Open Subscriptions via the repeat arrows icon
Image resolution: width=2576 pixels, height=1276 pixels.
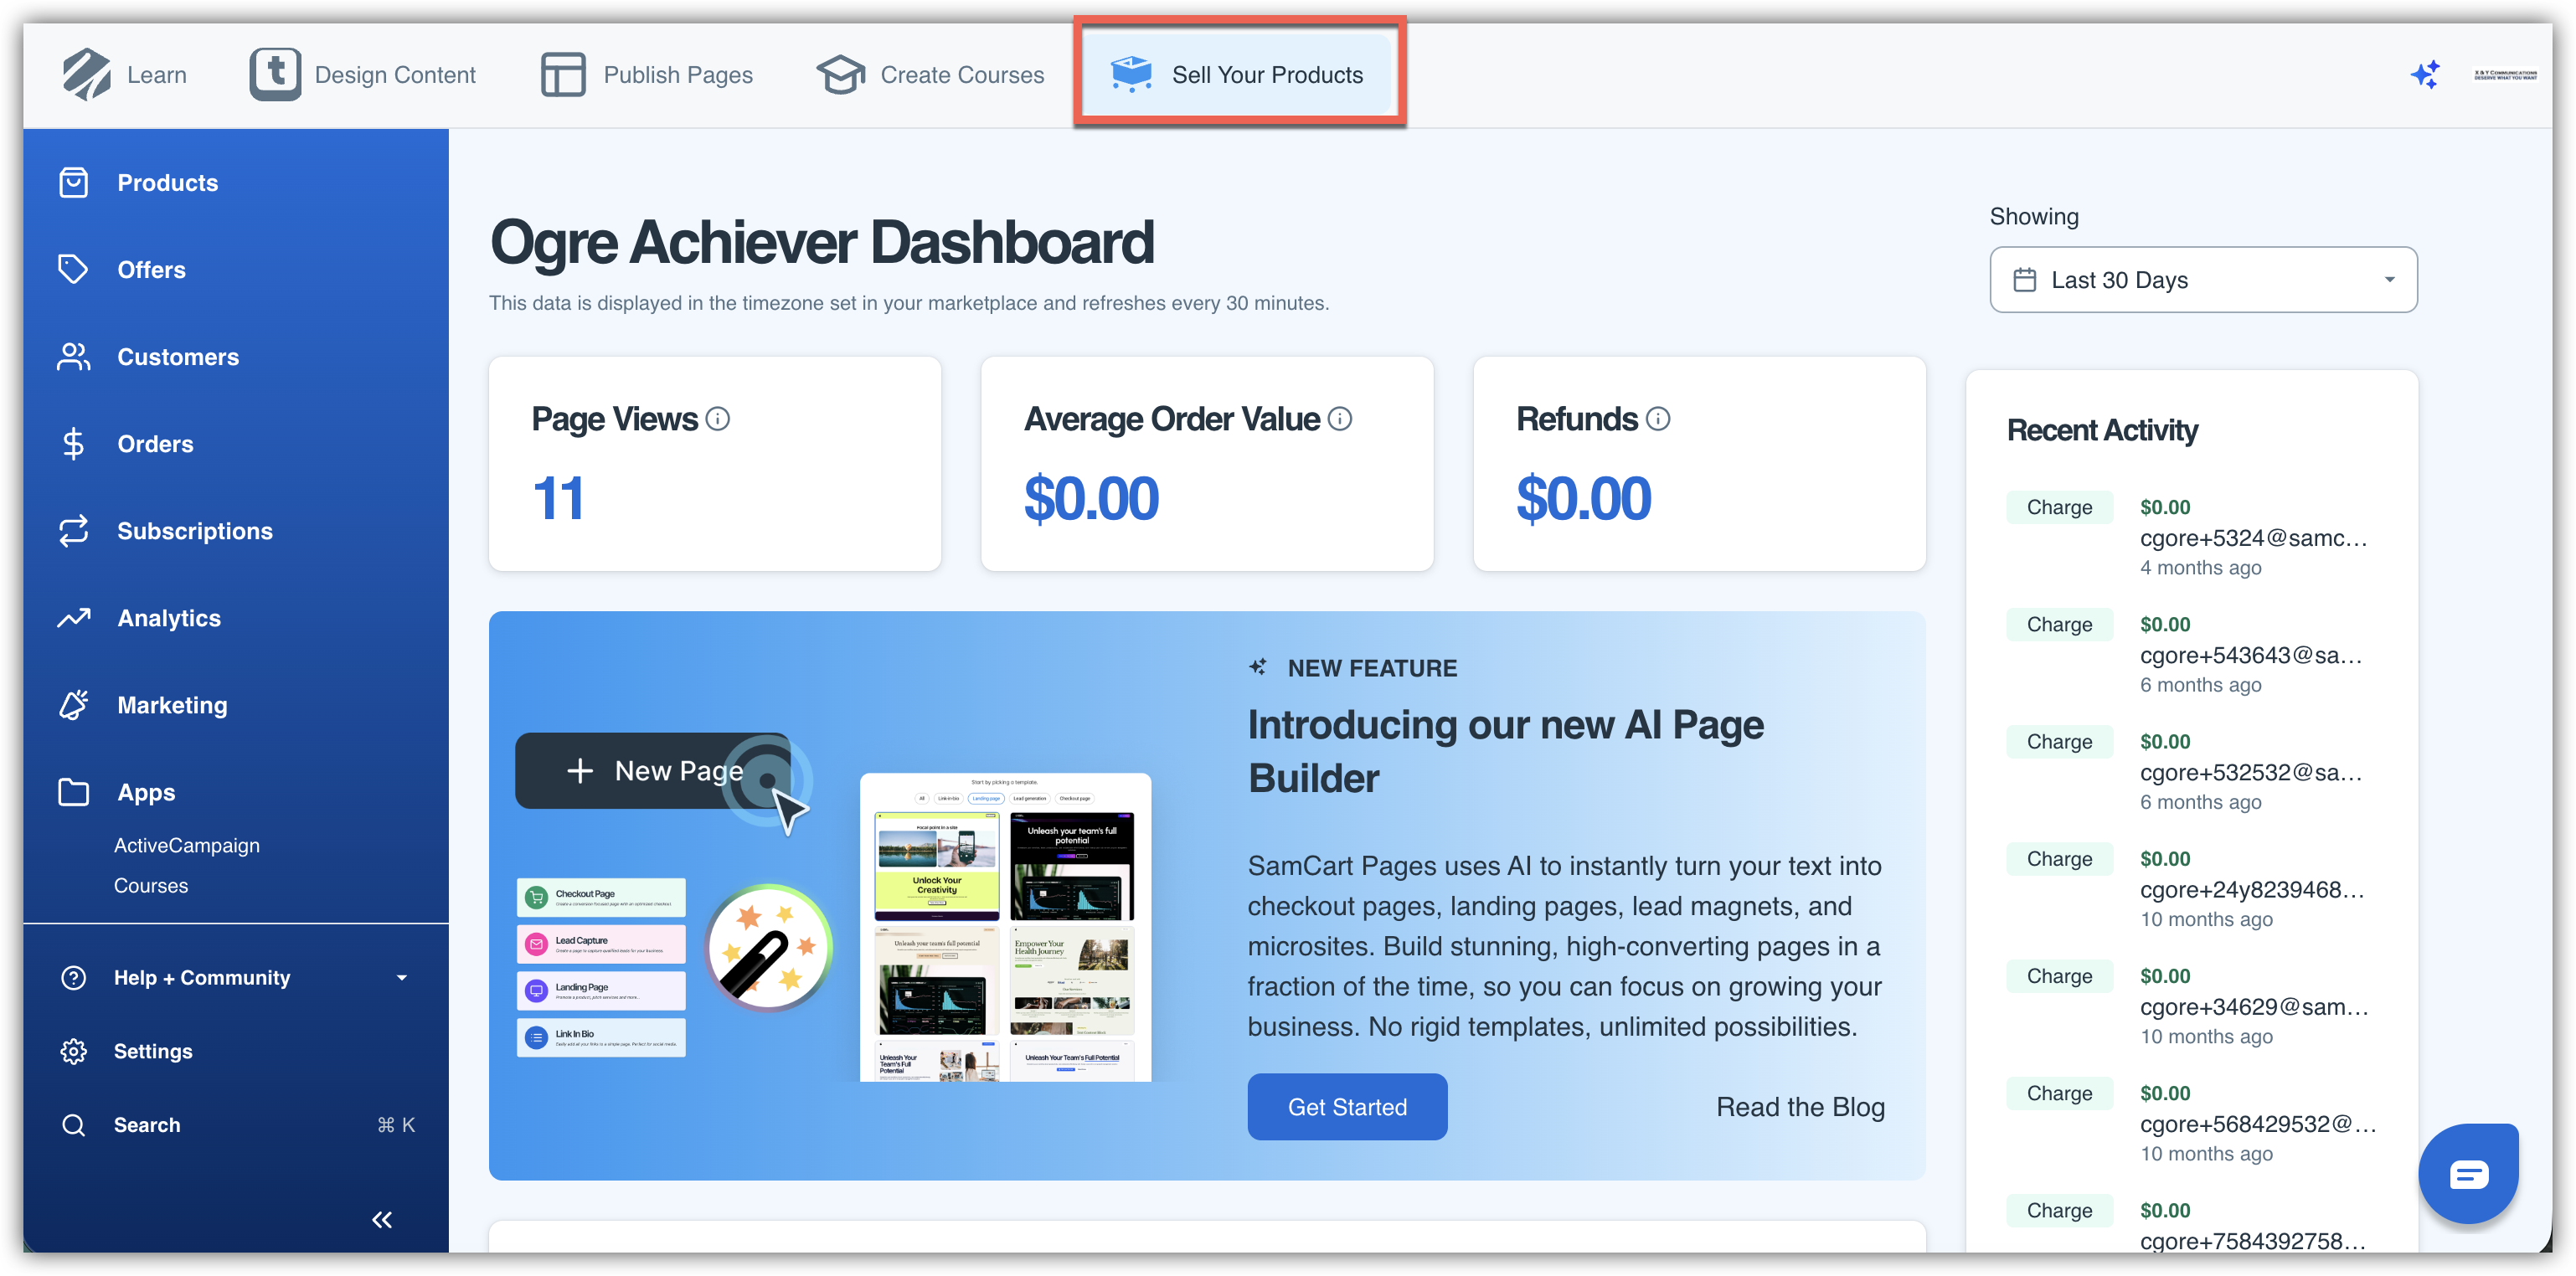[73, 531]
